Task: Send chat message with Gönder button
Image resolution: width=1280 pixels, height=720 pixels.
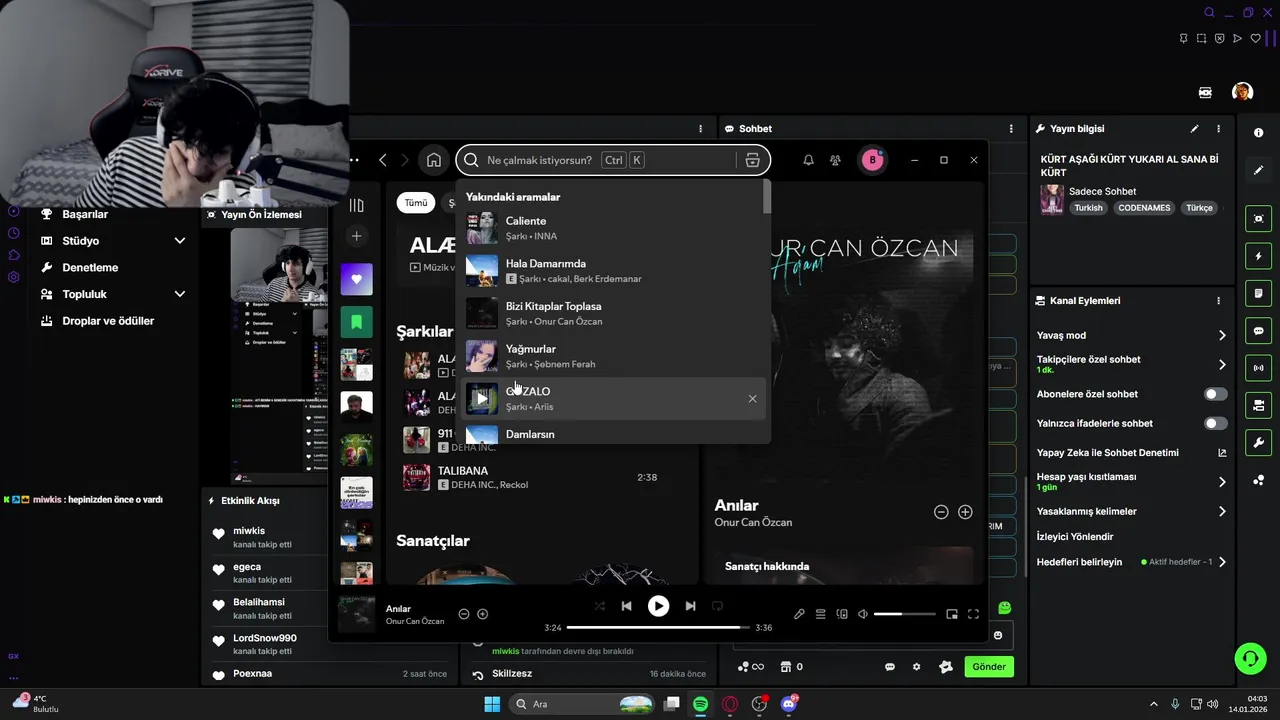Action: (989, 667)
